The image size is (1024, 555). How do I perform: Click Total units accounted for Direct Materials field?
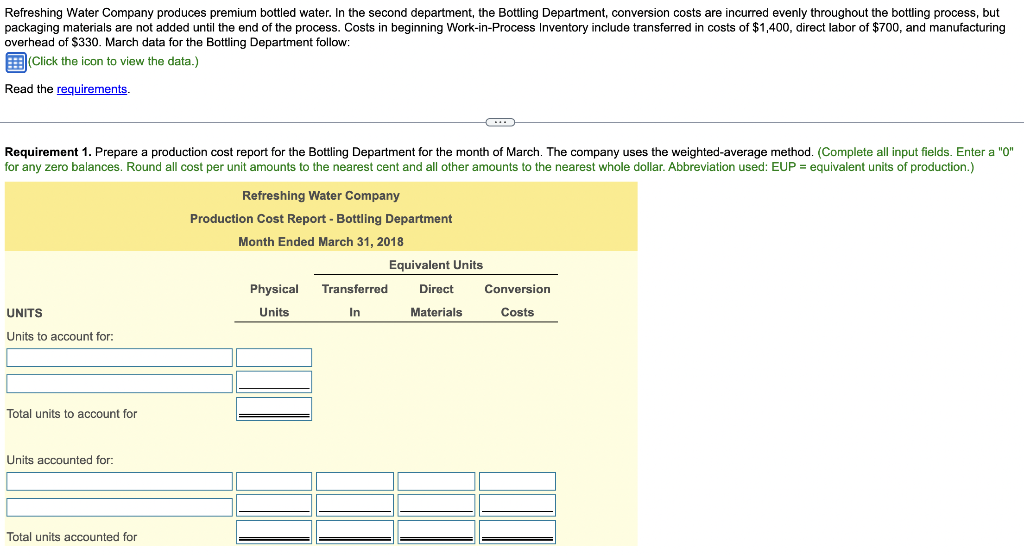[436, 532]
